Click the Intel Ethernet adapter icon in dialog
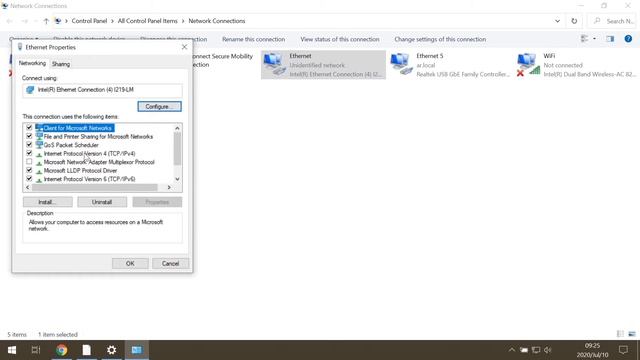640x360 pixels. click(30, 90)
